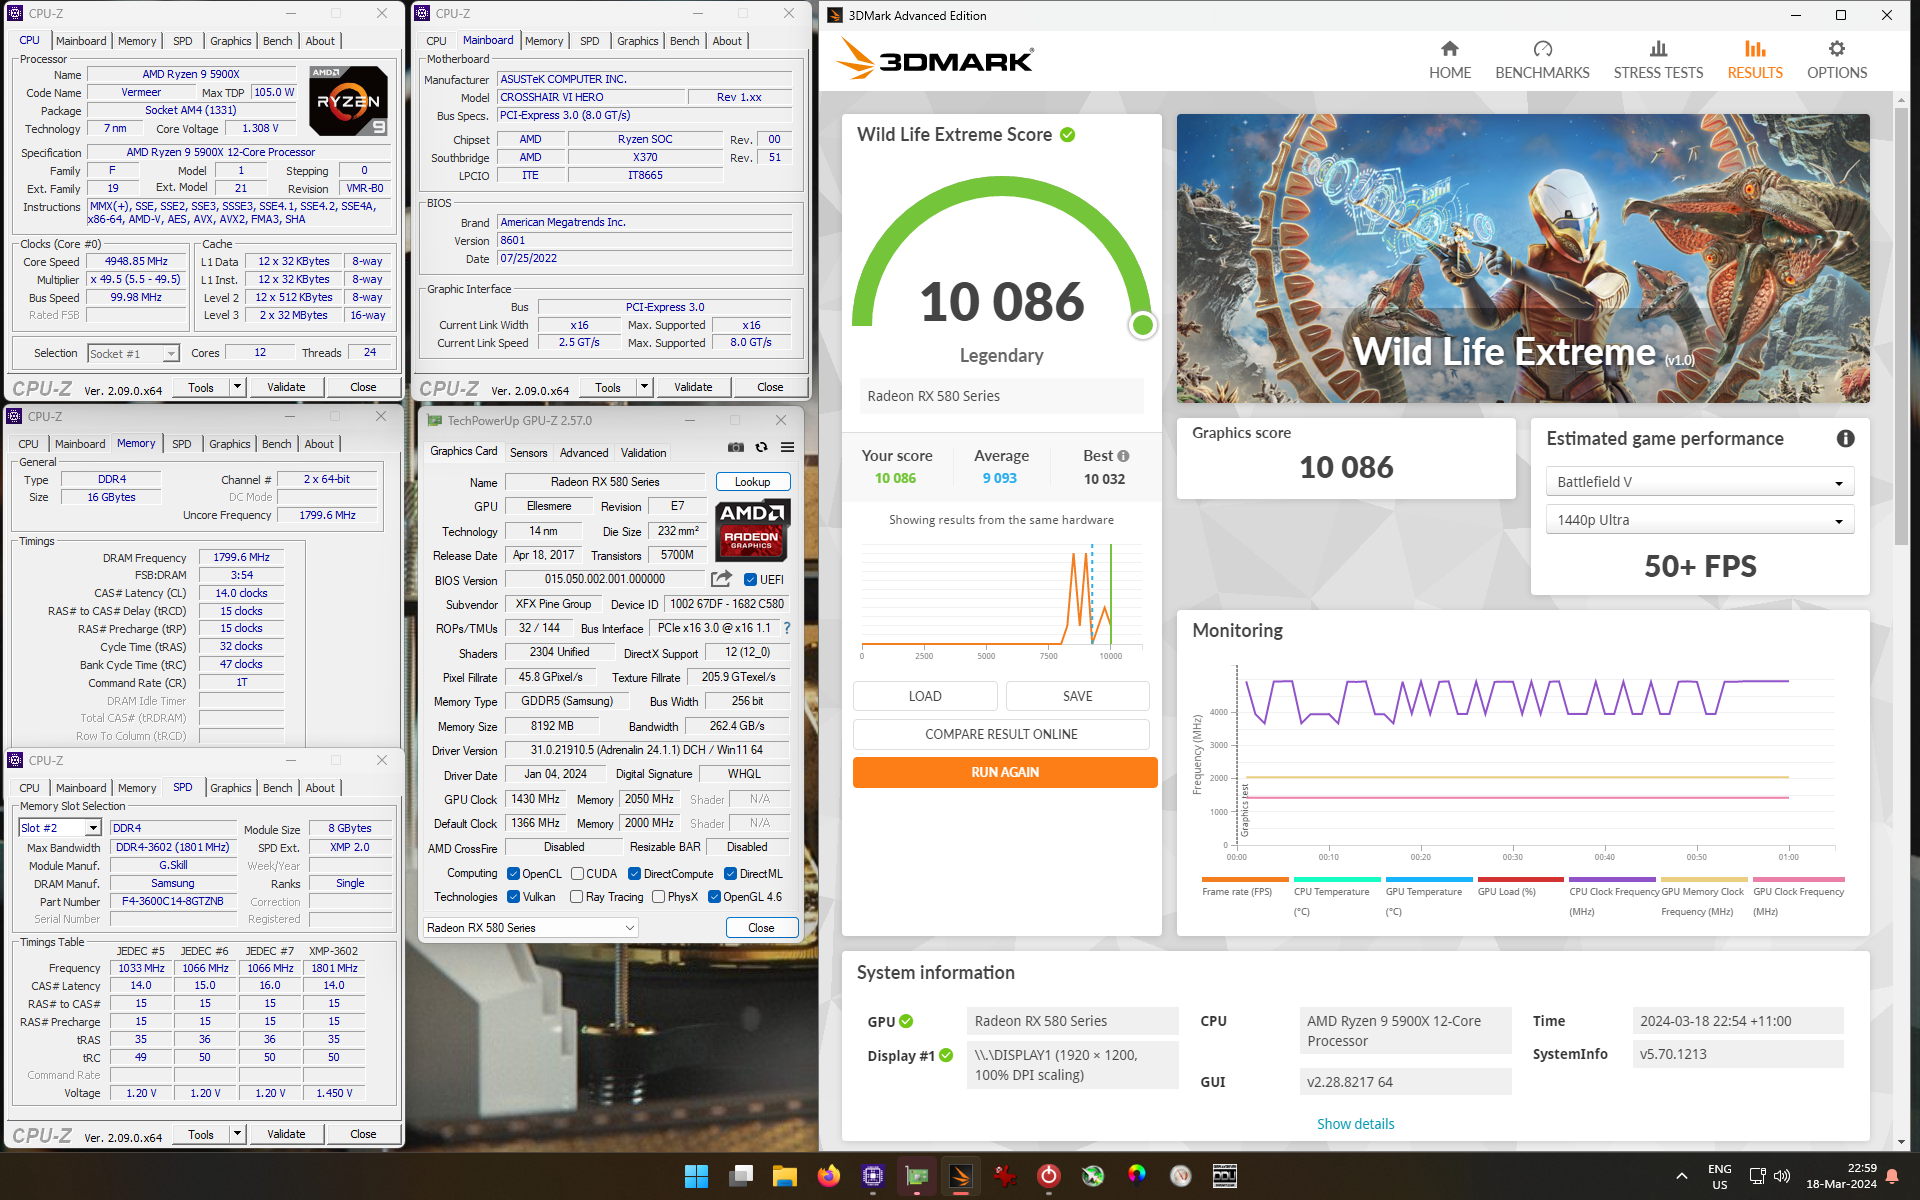The width and height of the screenshot is (1920, 1200).
Task: Click the 3DMark taskbar icon
Action: tap(961, 1176)
